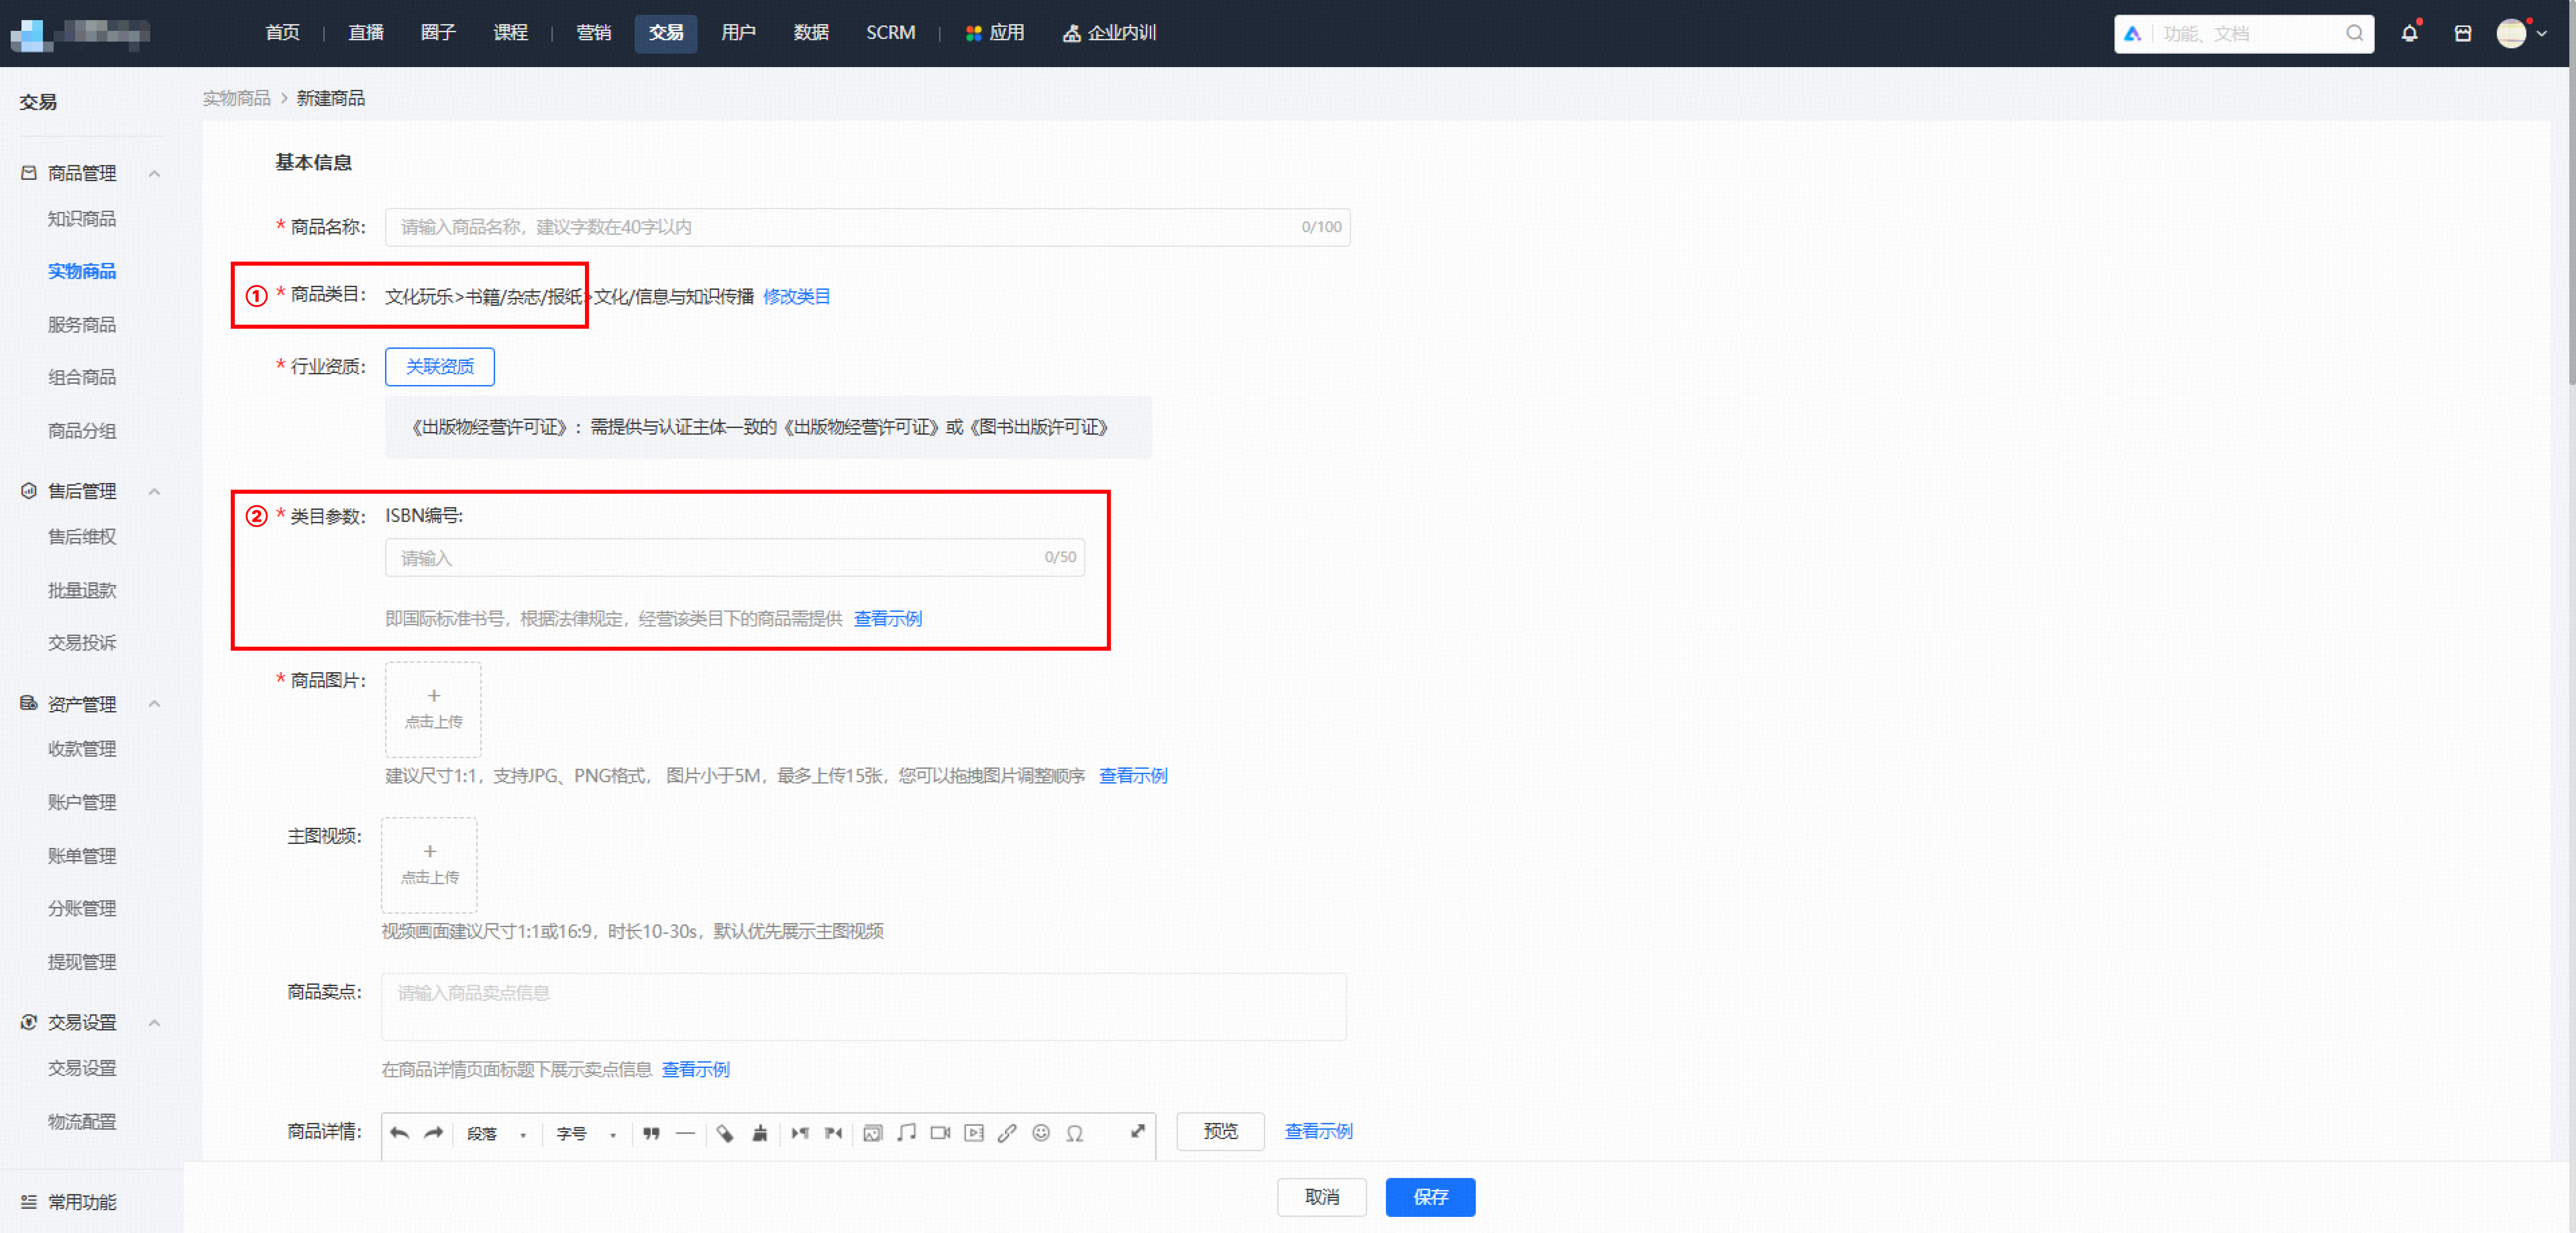Open the SCRM top menu

click(891, 33)
